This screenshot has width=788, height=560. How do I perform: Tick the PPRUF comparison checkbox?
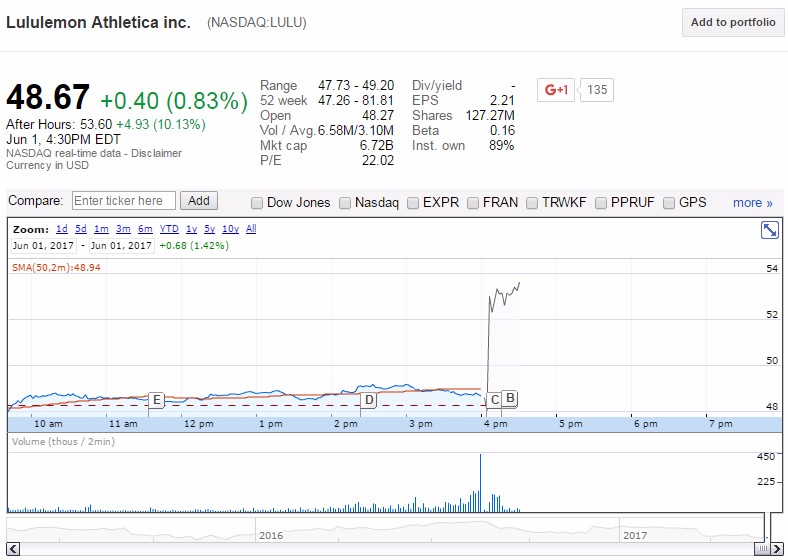pos(601,203)
